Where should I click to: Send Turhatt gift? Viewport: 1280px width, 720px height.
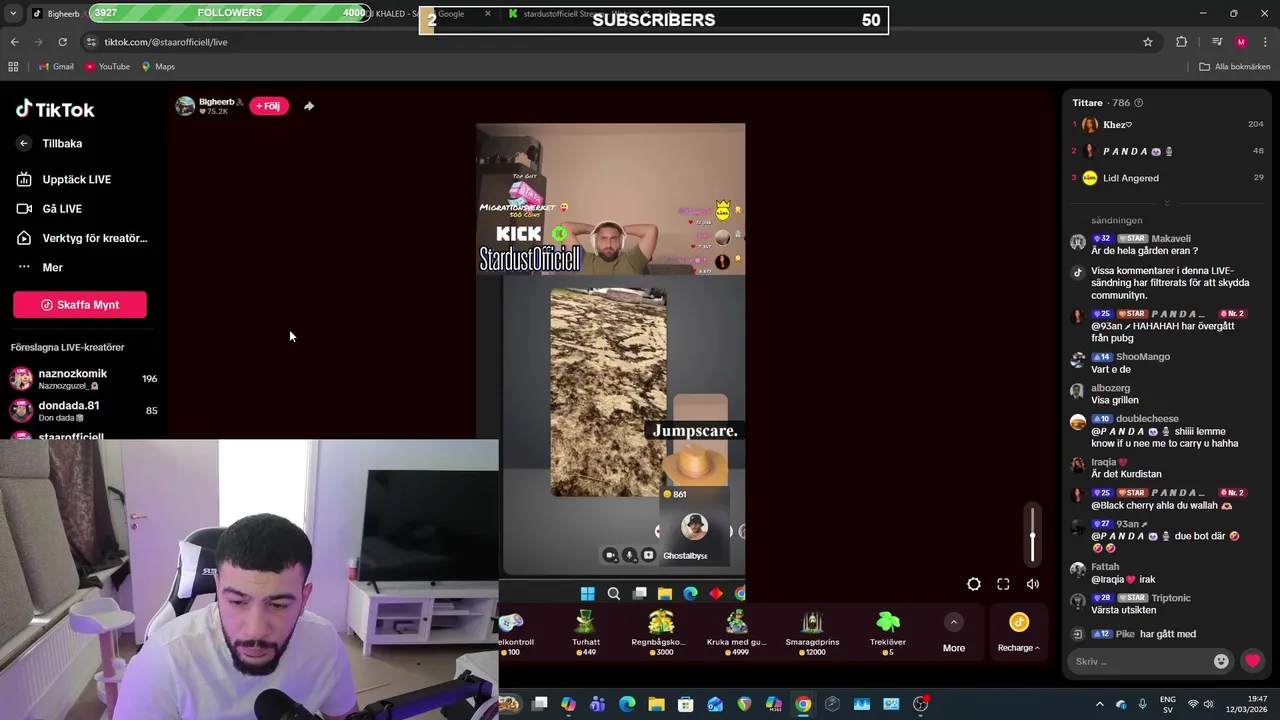(x=586, y=632)
